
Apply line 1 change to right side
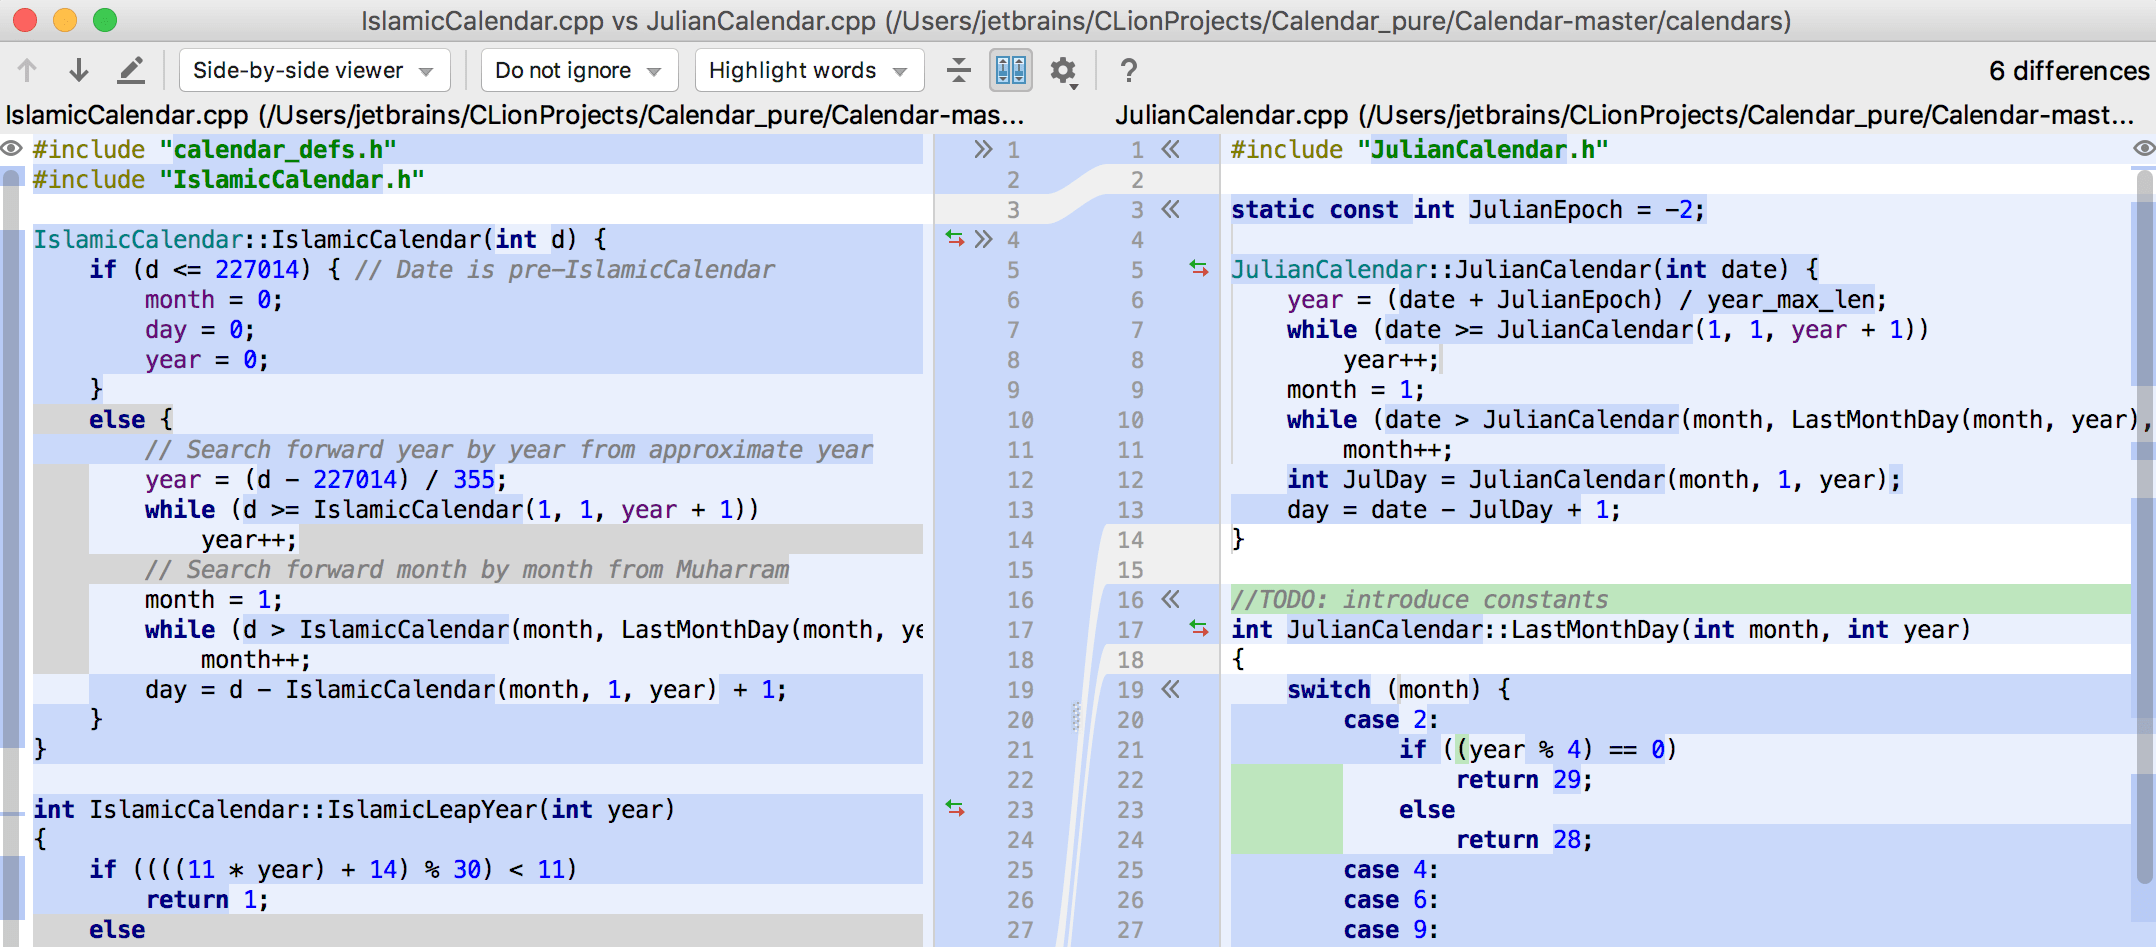click(x=983, y=150)
